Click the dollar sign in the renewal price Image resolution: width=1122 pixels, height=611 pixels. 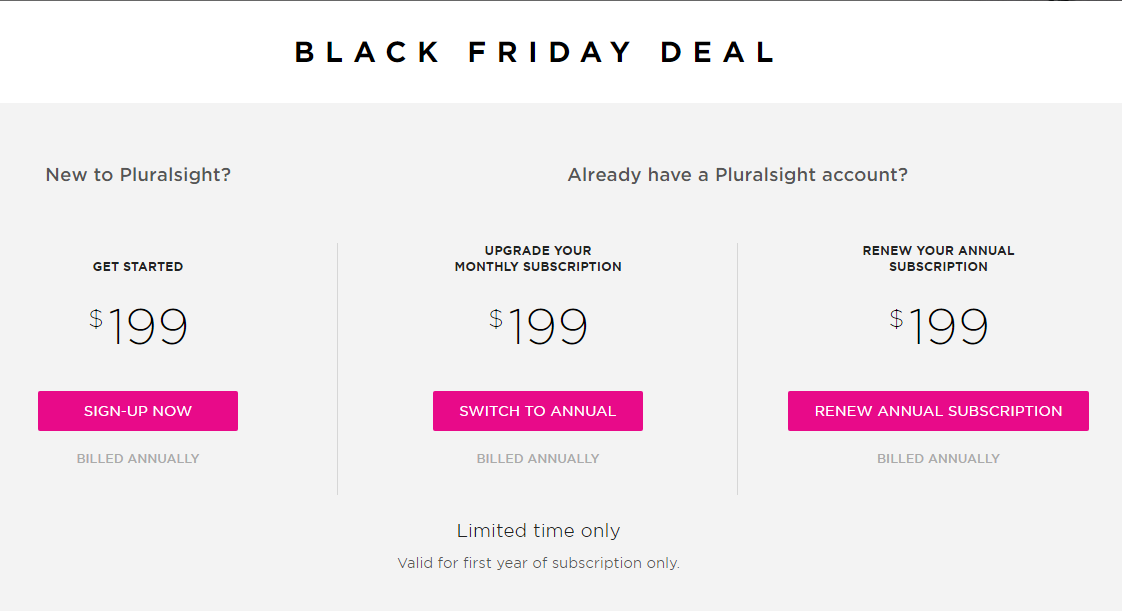click(x=896, y=318)
